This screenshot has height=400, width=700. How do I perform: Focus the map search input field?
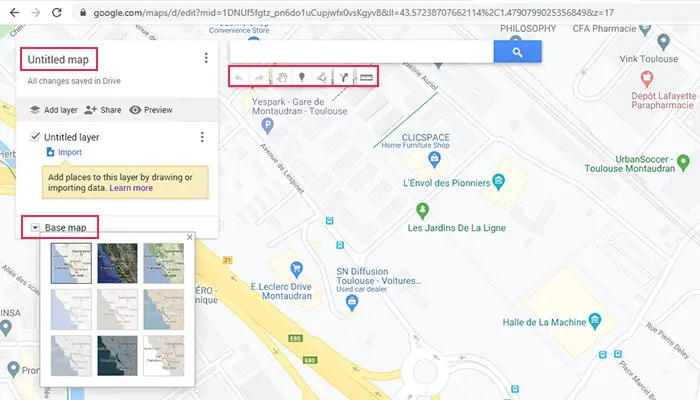click(x=362, y=52)
